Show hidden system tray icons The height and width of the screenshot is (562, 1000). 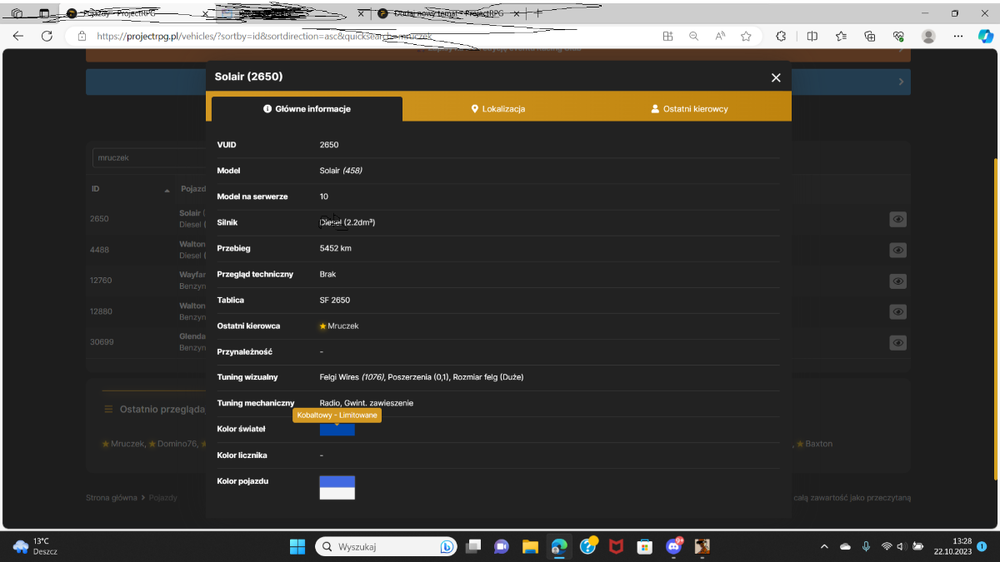pyautogui.click(x=824, y=547)
